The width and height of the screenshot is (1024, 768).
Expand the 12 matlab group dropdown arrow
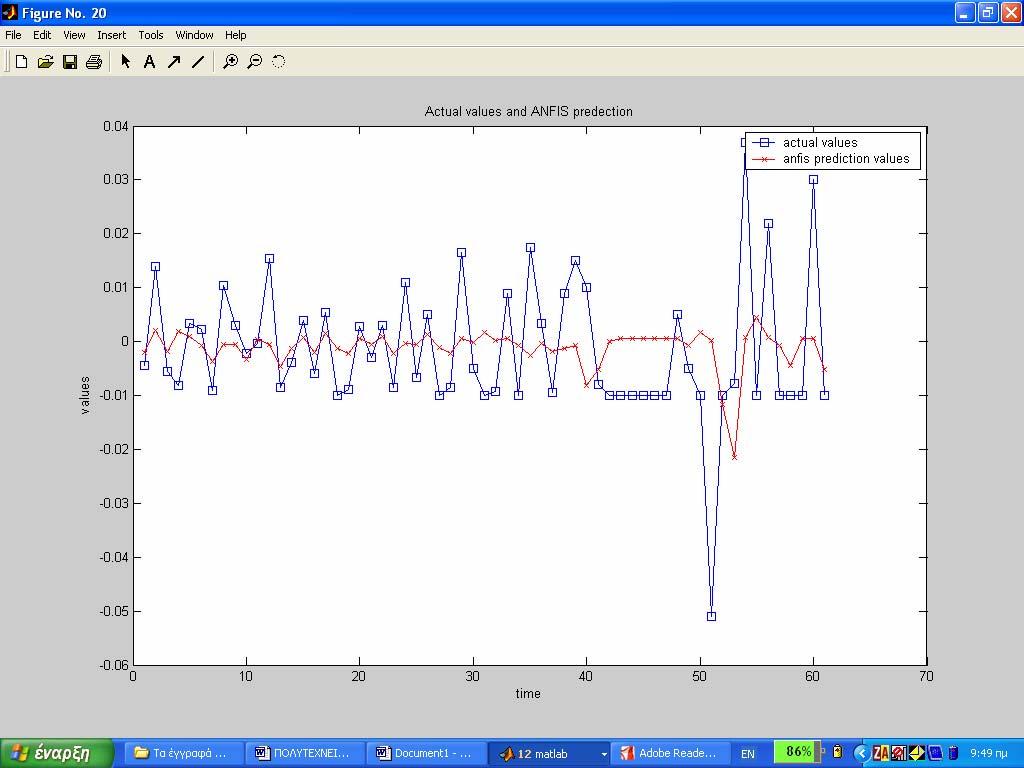[x=603, y=754]
